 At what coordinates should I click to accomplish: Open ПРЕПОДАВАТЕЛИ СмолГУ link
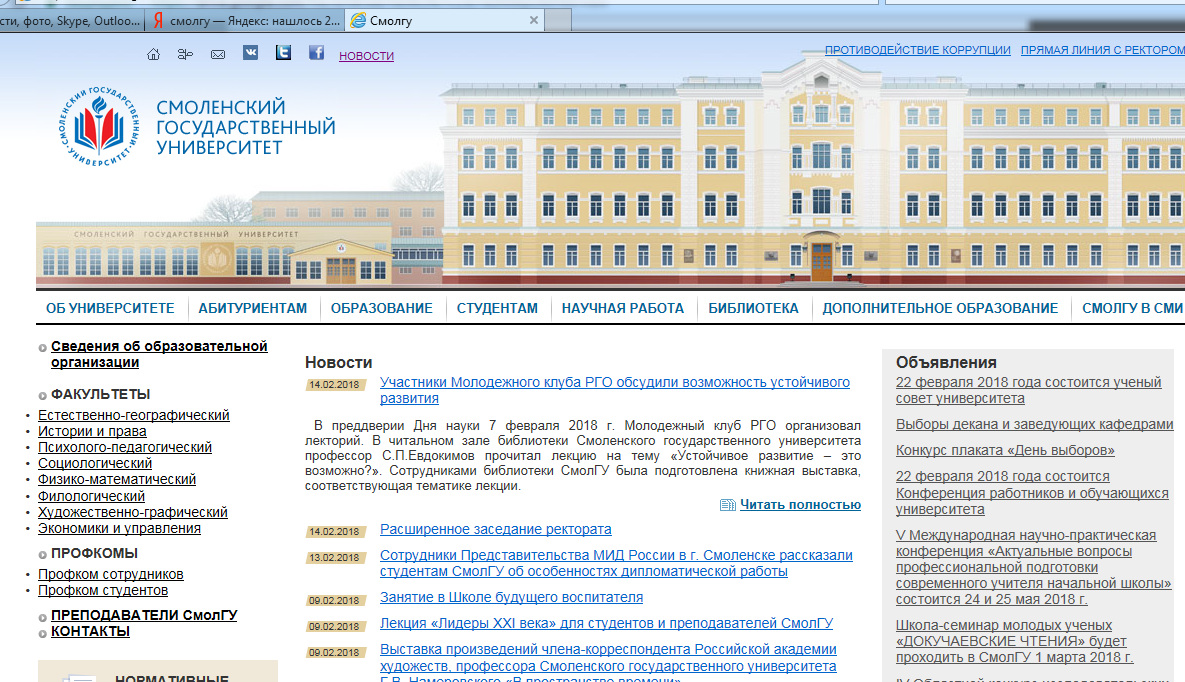click(144, 615)
